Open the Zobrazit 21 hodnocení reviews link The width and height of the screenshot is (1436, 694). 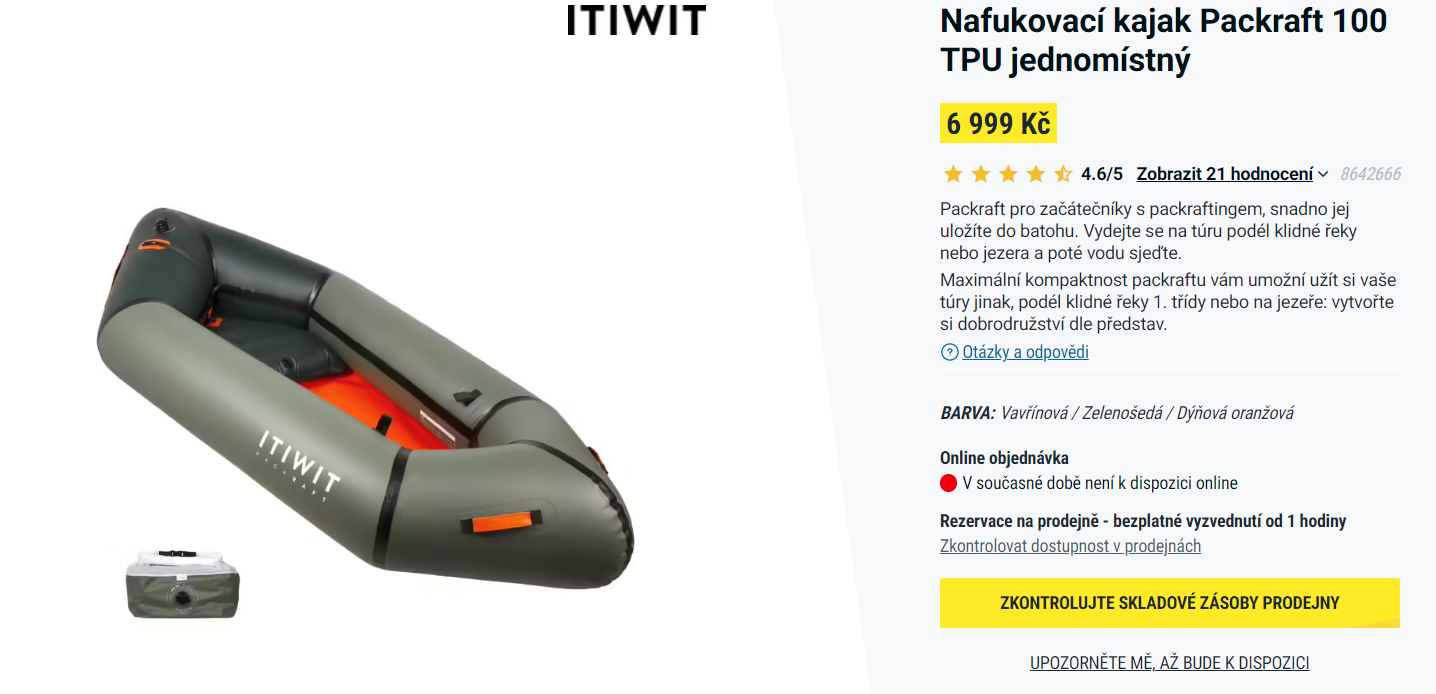click(x=1225, y=174)
